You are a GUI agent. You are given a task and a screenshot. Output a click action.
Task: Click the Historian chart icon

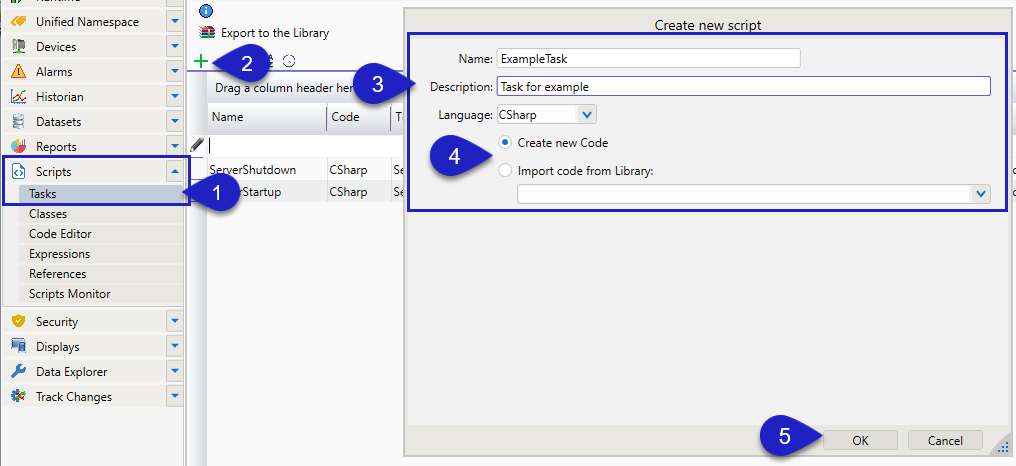[18, 97]
